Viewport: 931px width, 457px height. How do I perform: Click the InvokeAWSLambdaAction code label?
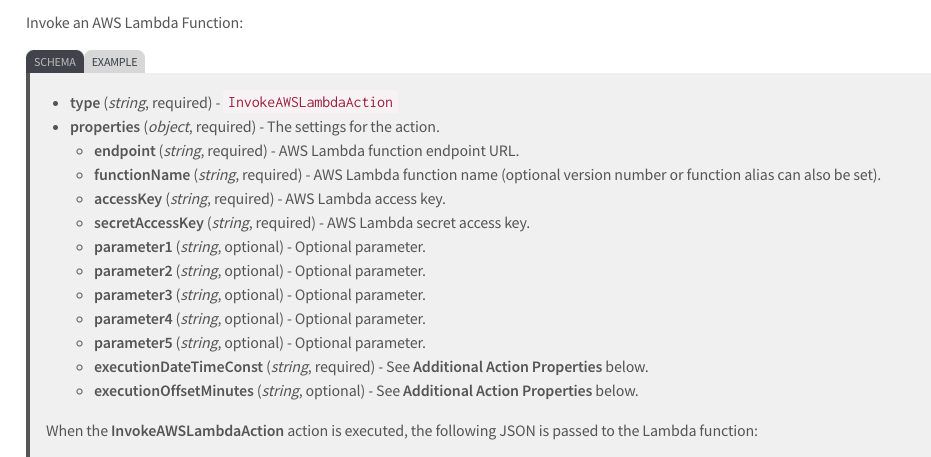point(311,102)
